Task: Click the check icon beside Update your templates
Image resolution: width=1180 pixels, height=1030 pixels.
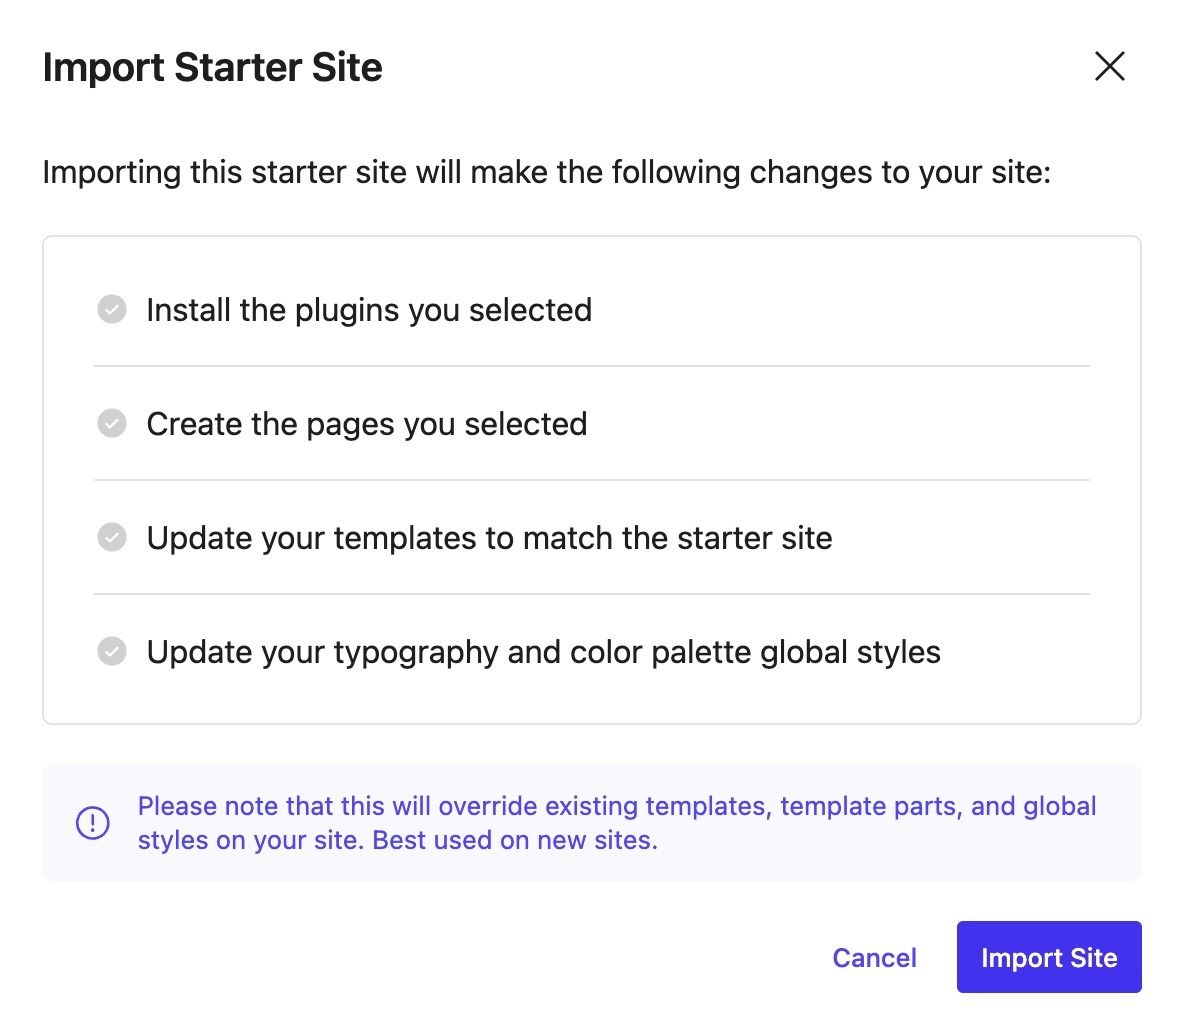Action: click(112, 538)
